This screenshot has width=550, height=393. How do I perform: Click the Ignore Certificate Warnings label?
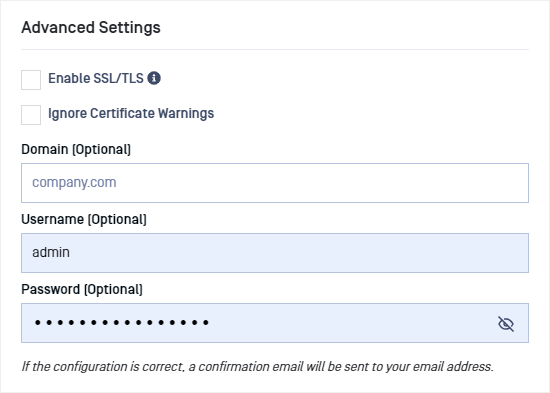pyautogui.click(x=131, y=113)
